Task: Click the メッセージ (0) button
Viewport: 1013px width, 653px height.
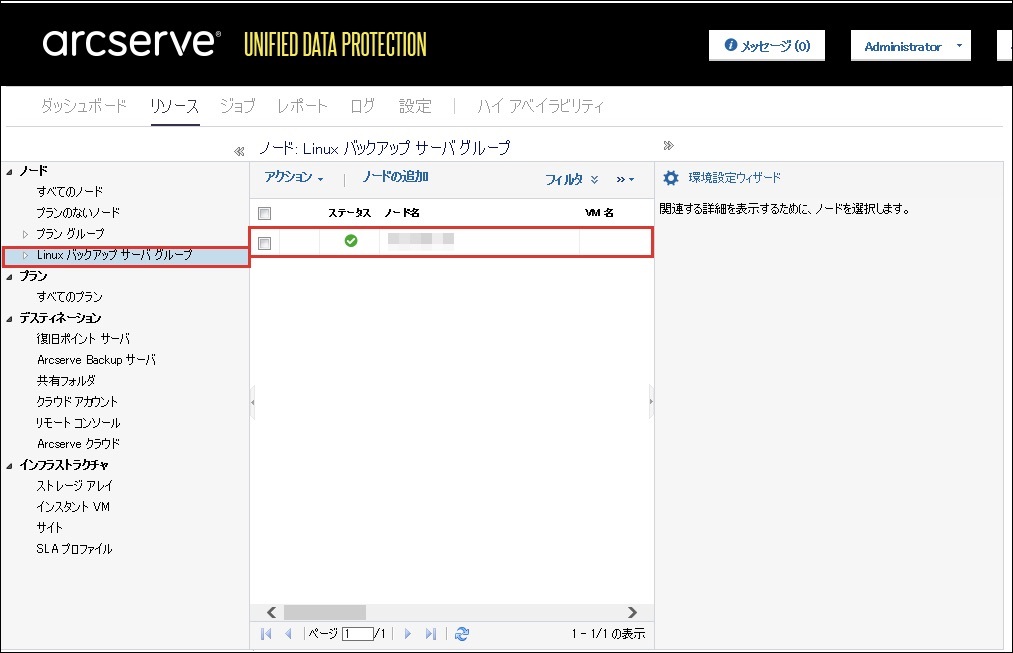Action: point(767,45)
